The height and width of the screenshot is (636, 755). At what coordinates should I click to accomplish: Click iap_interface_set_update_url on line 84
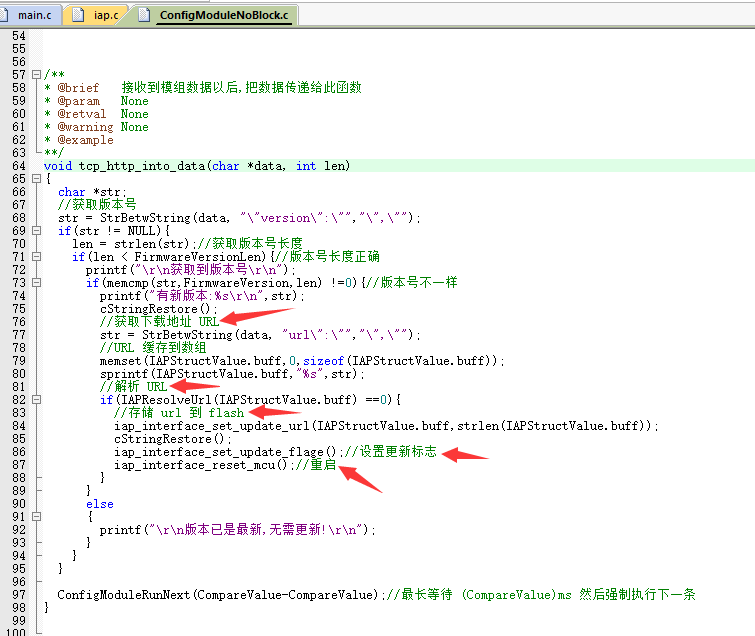point(211,426)
